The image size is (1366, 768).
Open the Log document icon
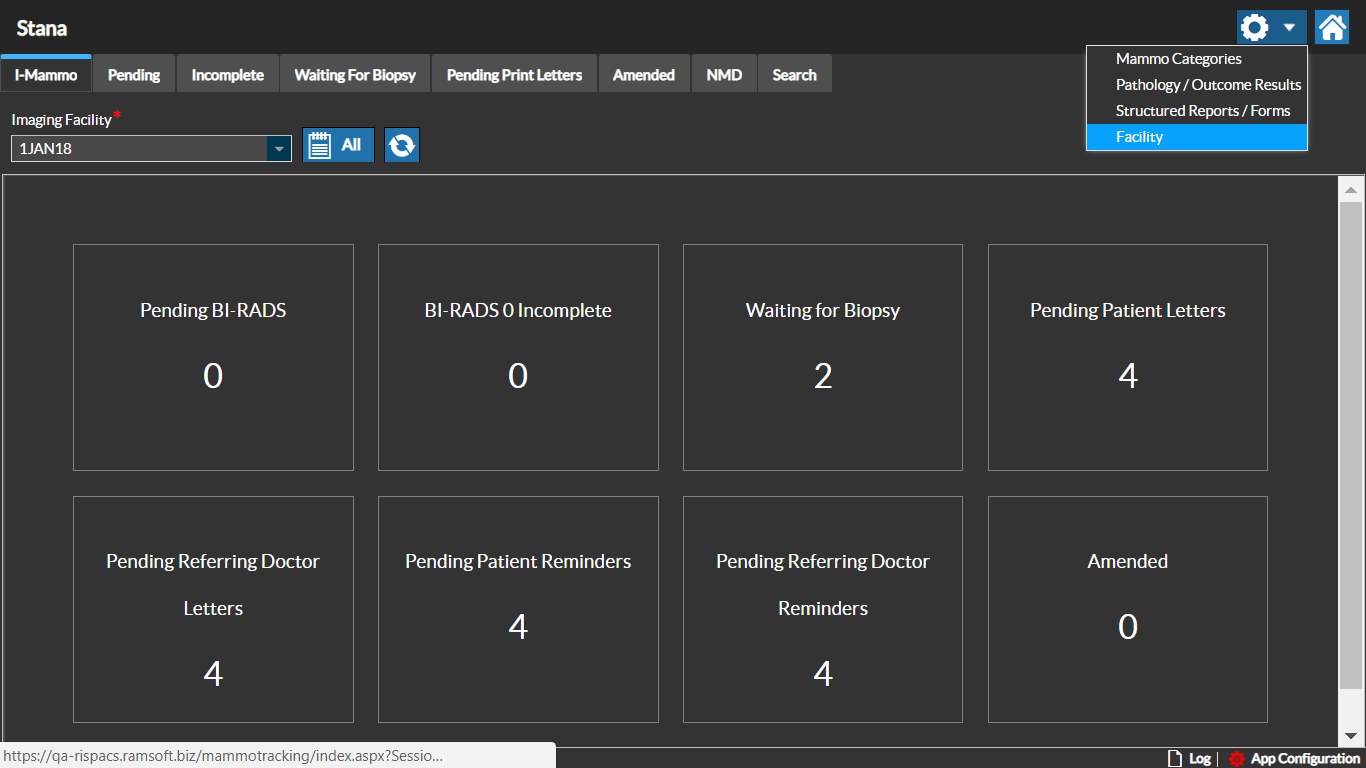pyautogui.click(x=1175, y=758)
